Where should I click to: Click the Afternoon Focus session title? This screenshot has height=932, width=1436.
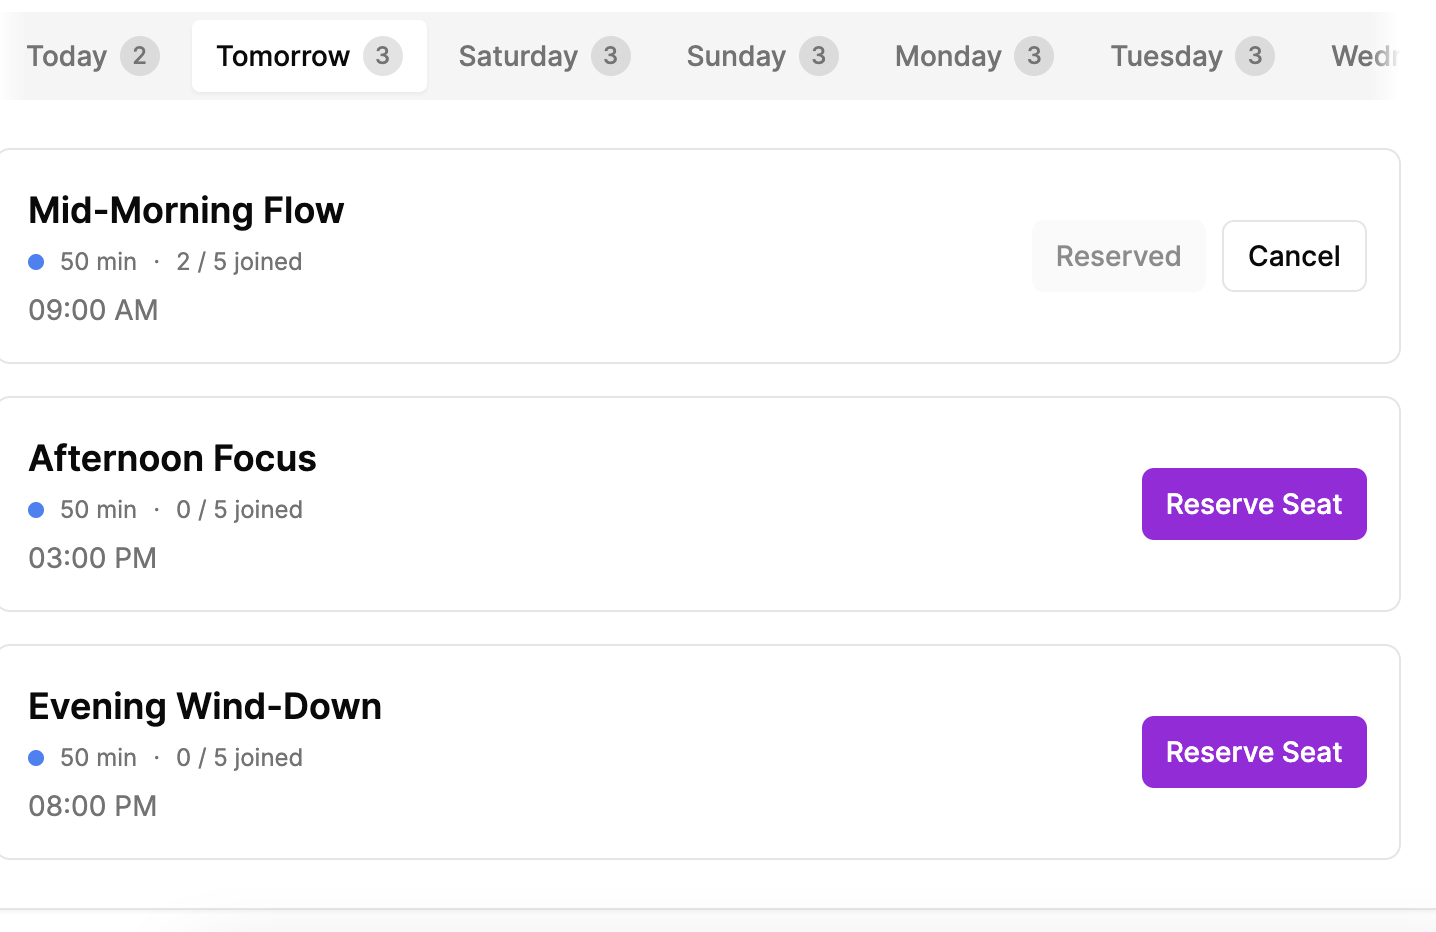(172, 458)
